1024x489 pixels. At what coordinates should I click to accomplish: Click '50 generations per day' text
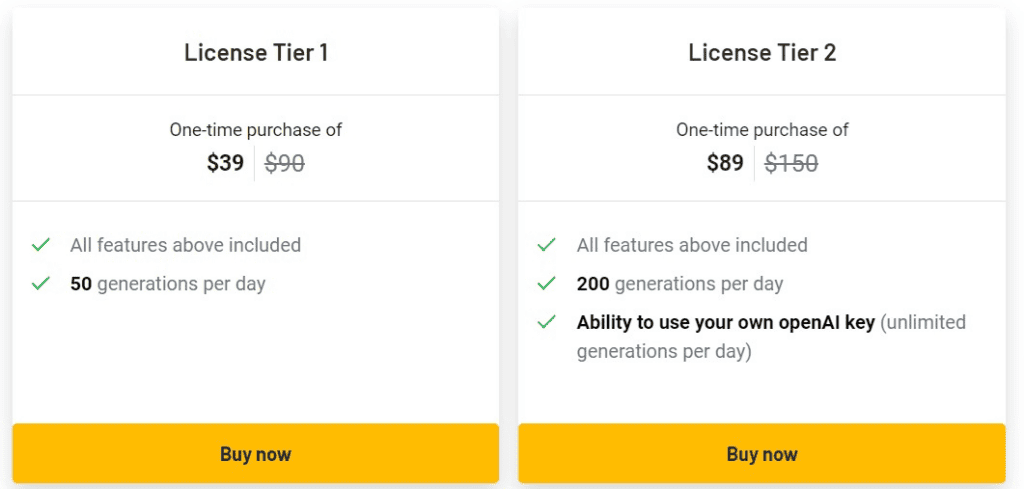(x=168, y=284)
